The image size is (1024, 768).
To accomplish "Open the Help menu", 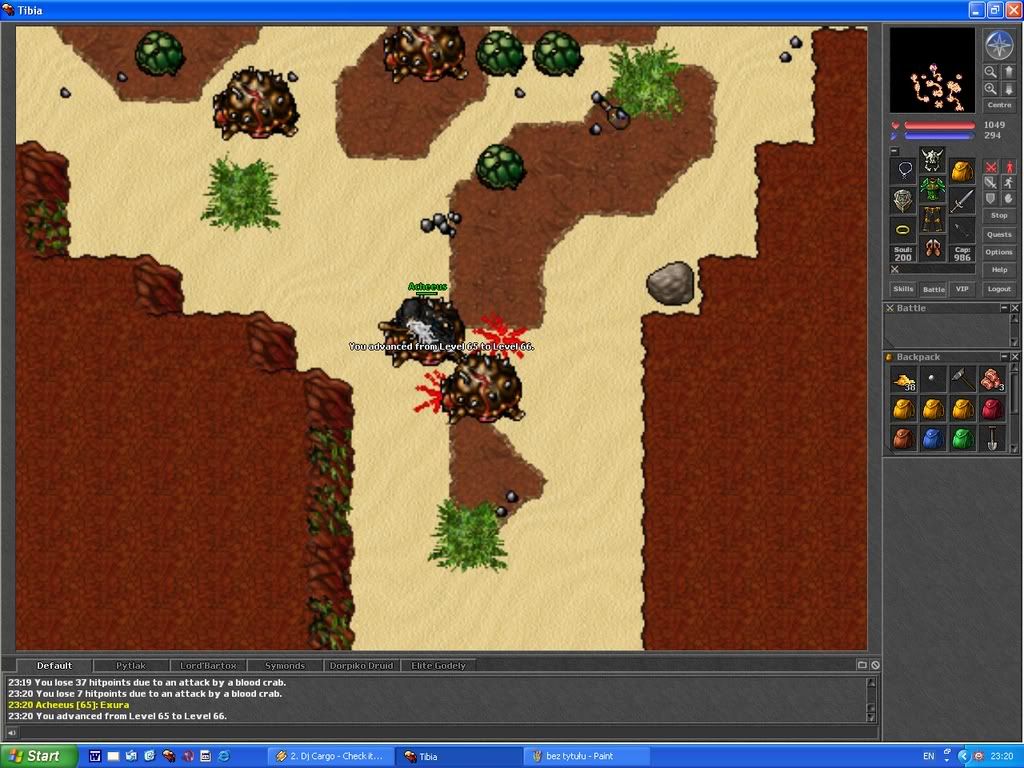I will click(999, 270).
